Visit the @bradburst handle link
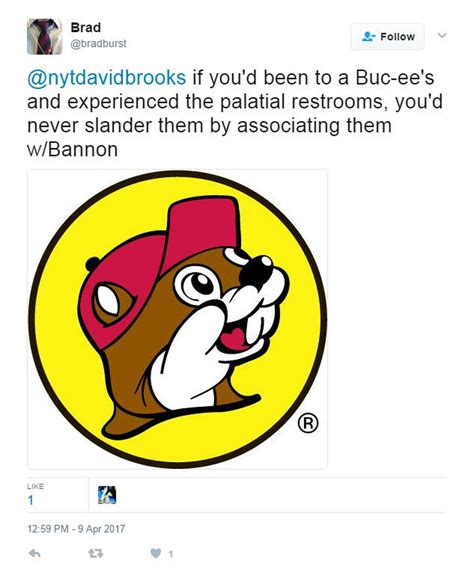 tap(98, 44)
